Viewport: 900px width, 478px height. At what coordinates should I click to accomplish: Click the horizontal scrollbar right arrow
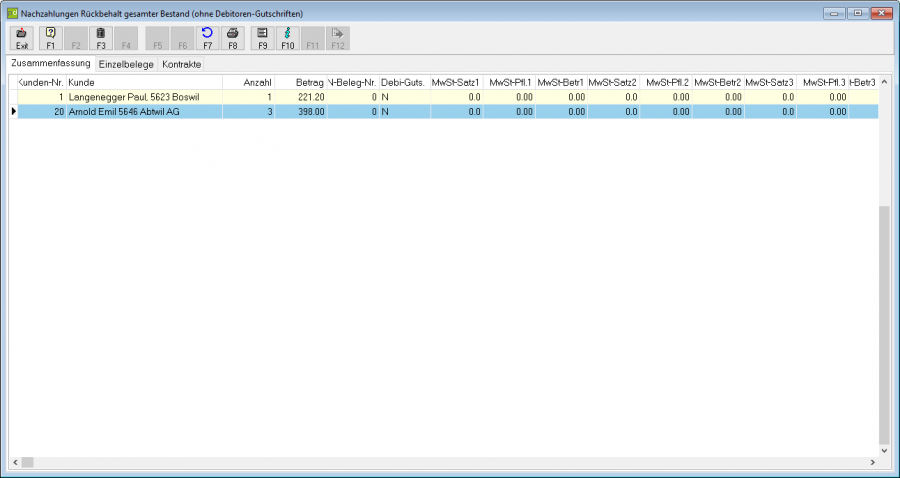872,462
